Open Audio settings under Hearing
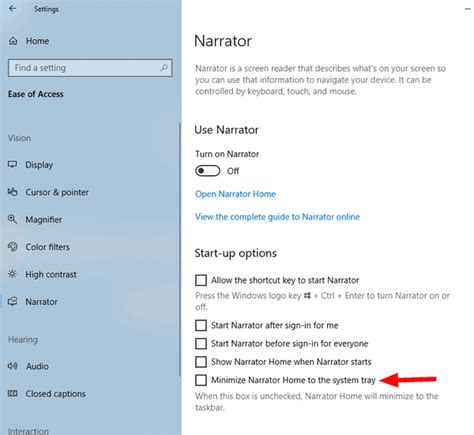The image size is (474, 435). tap(37, 366)
